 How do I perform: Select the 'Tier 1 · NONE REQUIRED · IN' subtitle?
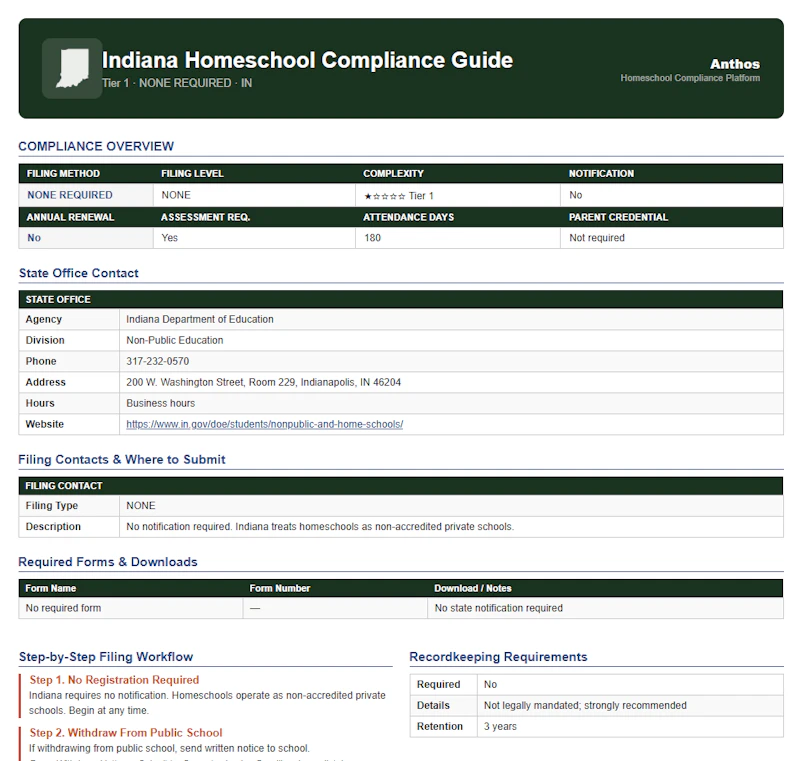[x=177, y=83]
